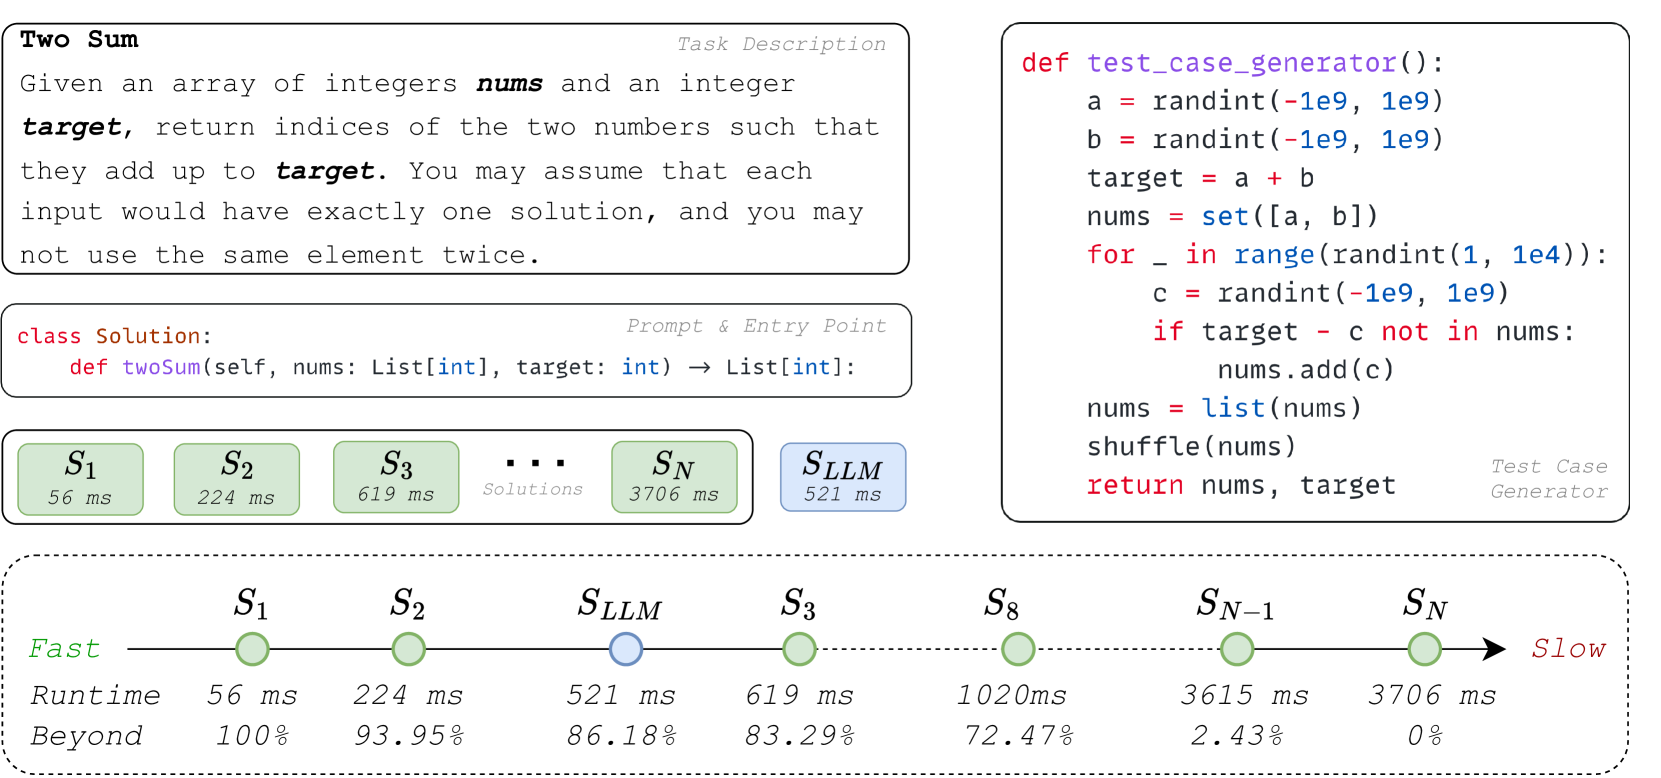The image size is (1661, 778).
Task: Select the '0%' Beyond value
Action: 1425,736
